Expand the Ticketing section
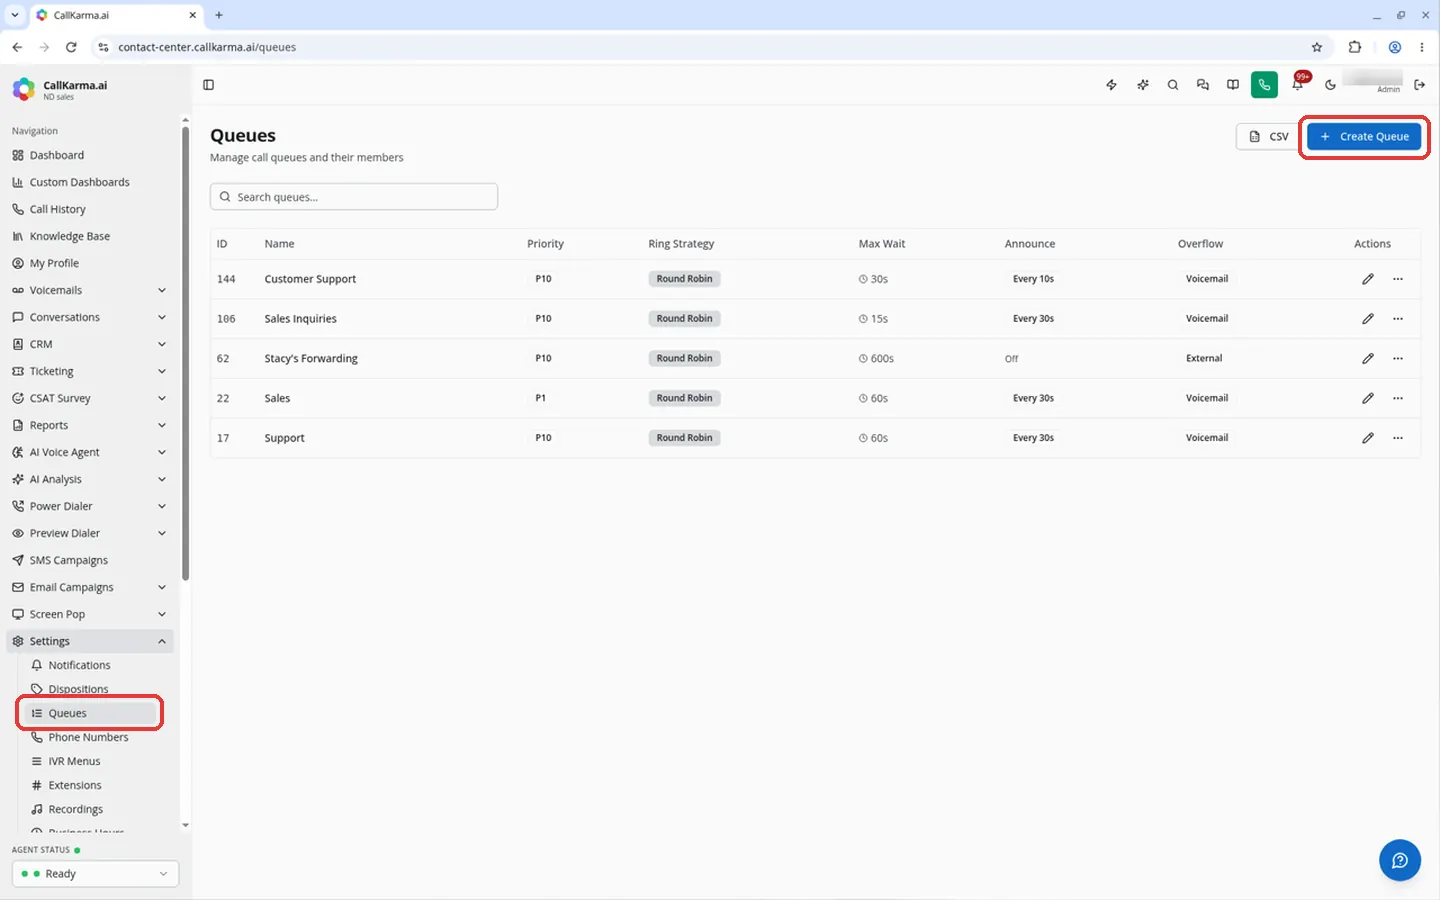 coord(90,371)
